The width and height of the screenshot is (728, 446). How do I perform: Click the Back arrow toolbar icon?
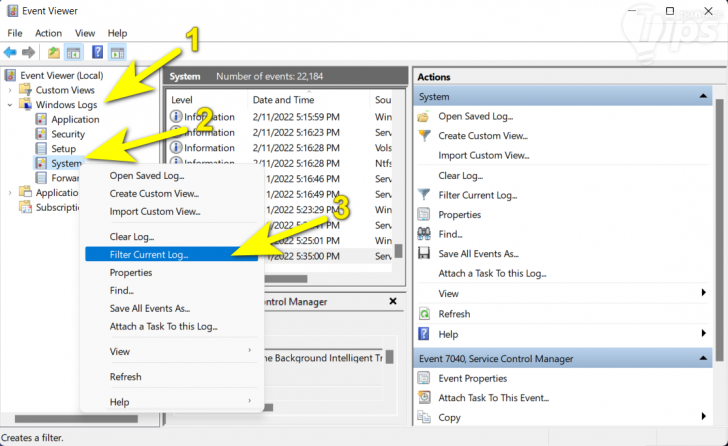coord(10,52)
